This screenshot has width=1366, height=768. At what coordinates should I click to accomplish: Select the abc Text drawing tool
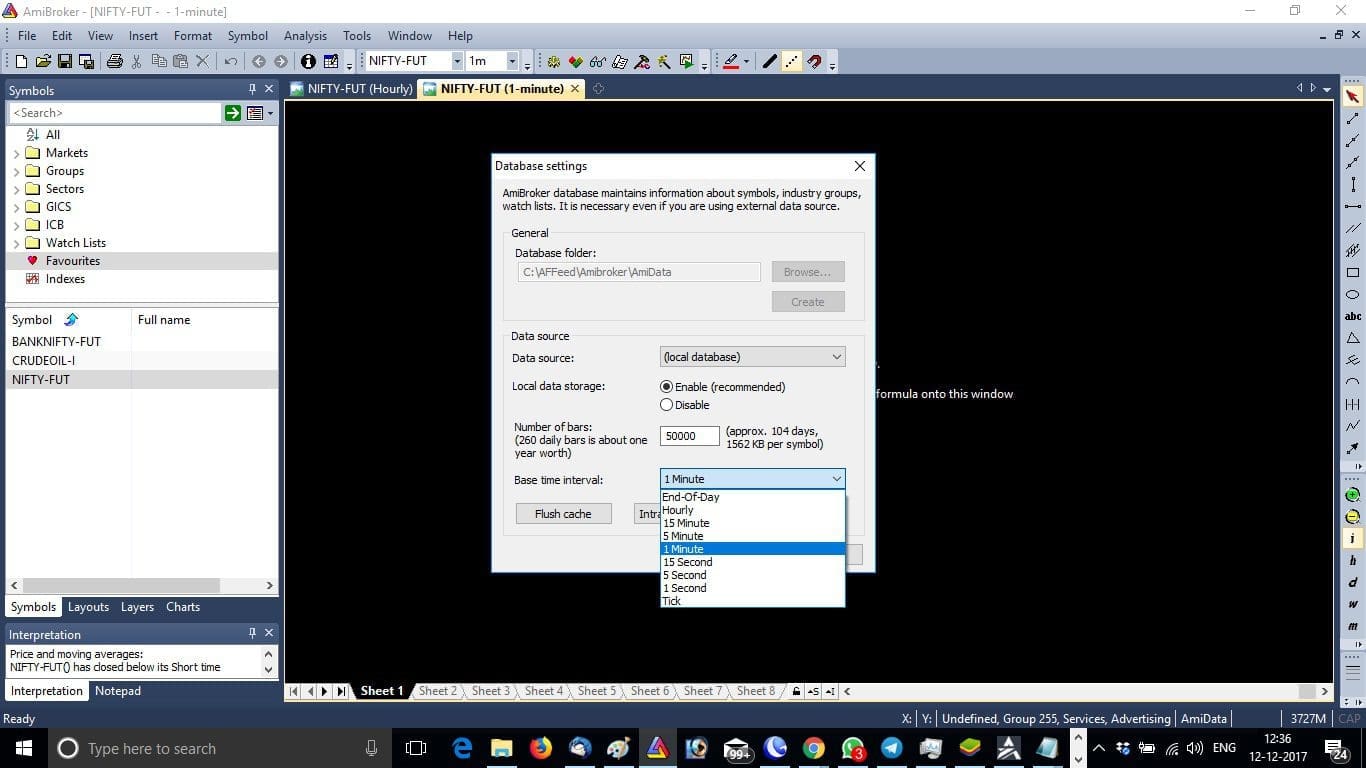pyautogui.click(x=1353, y=316)
